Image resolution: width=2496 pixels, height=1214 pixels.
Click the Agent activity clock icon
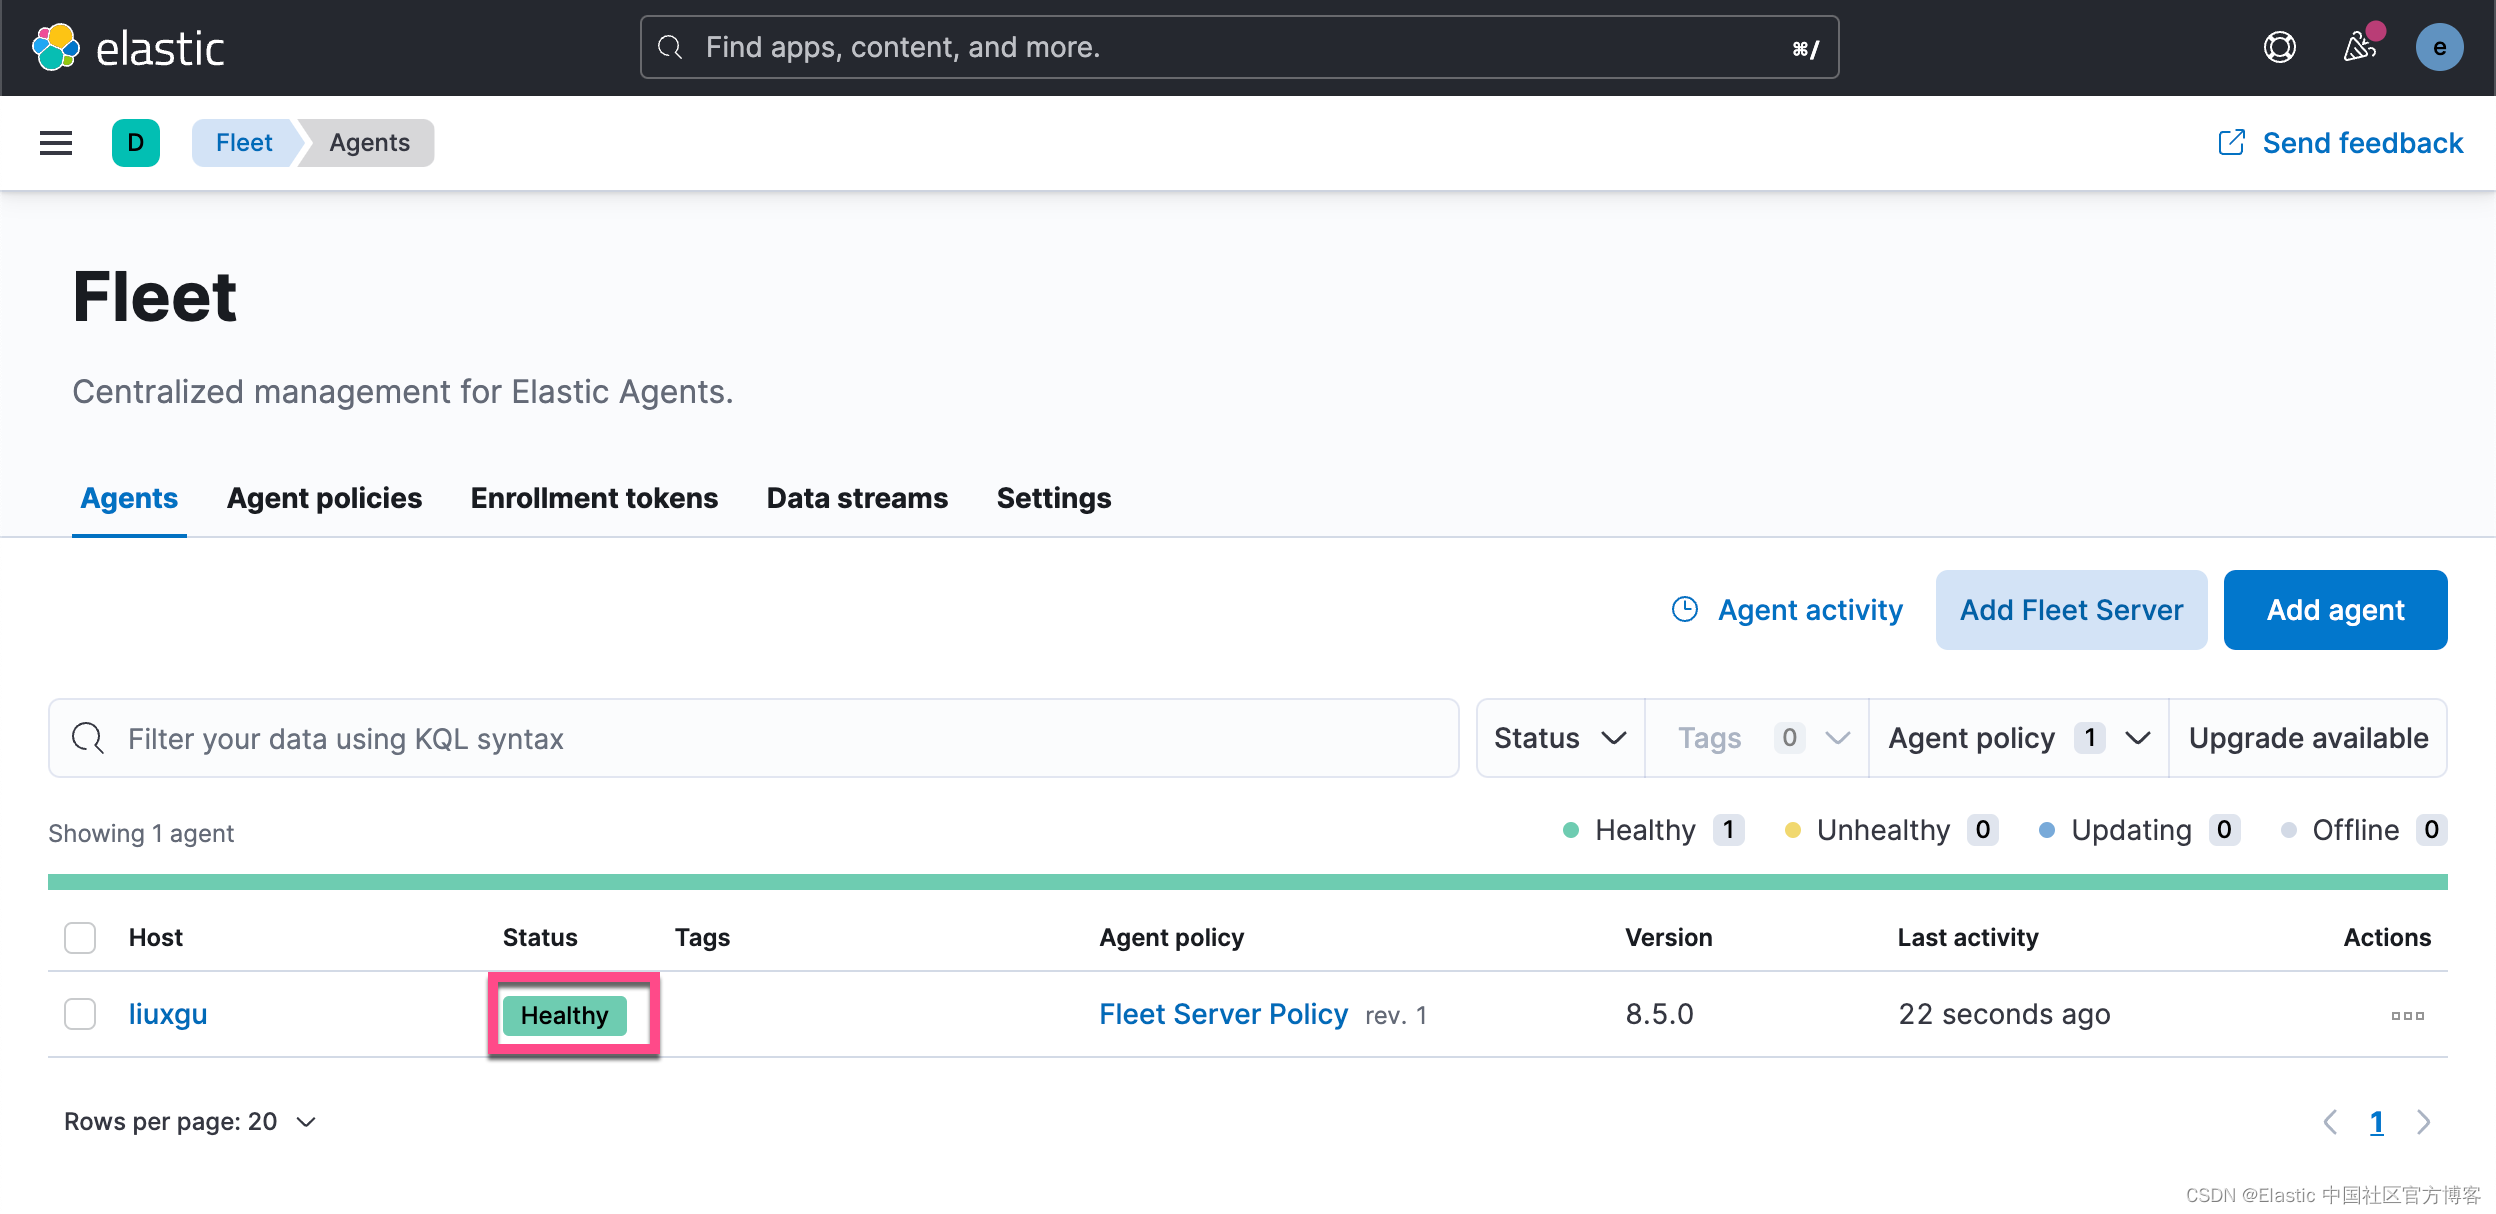1685,609
